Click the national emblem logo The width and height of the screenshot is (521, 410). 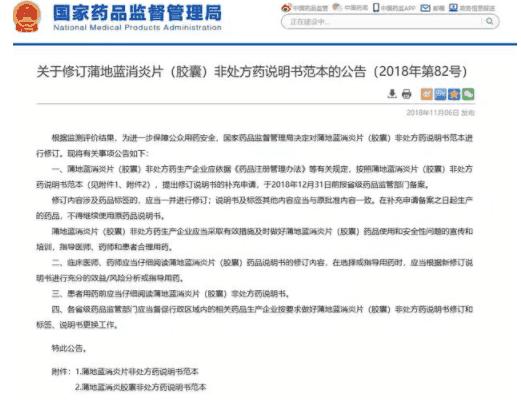click(27, 17)
